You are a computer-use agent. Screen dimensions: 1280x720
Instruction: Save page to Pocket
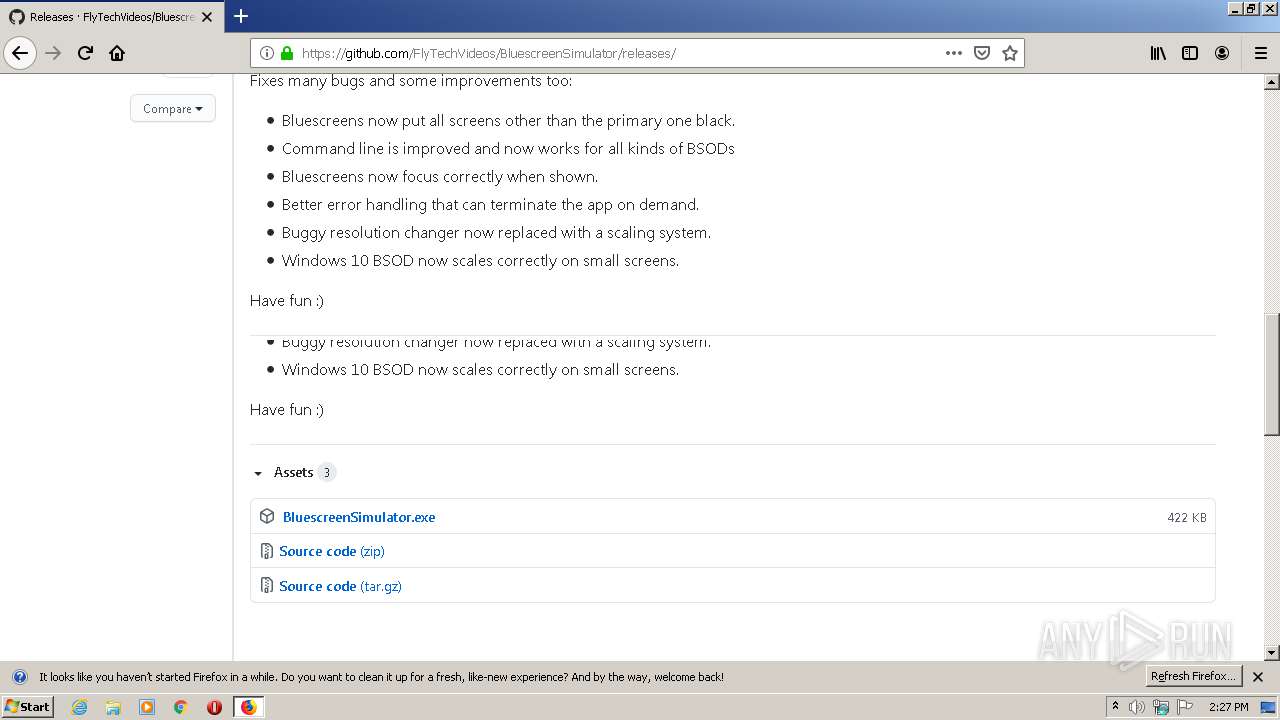(x=982, y=53)
